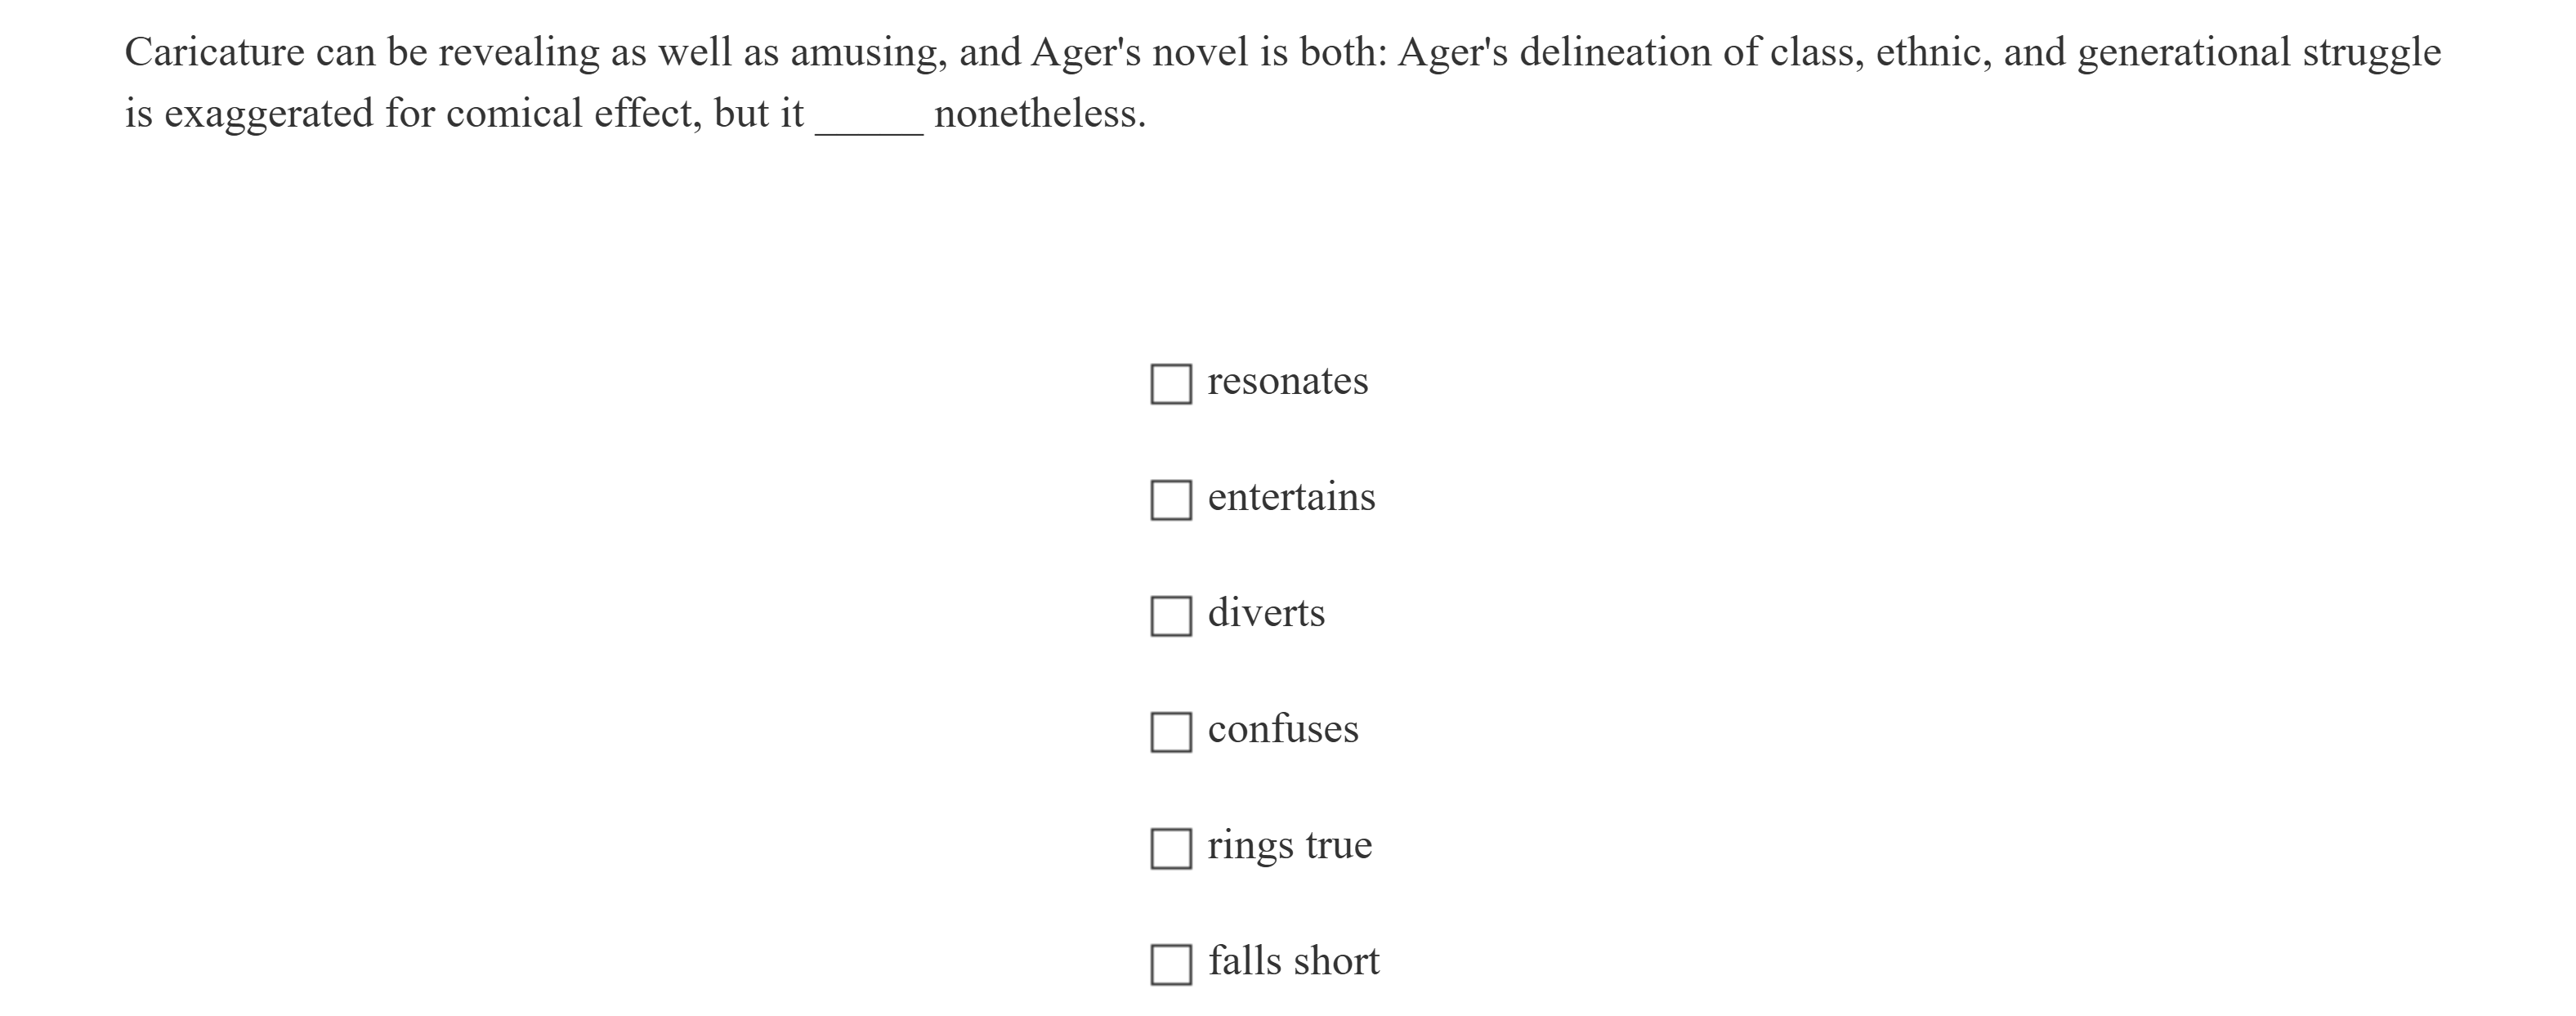Click the 'confuses' answer label text

pyautogui.click(x=1283, y=729)
